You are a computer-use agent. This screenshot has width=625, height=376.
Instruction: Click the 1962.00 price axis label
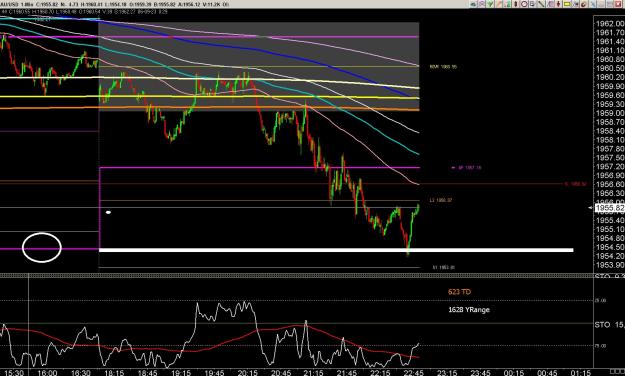click(x=610, y=24)
